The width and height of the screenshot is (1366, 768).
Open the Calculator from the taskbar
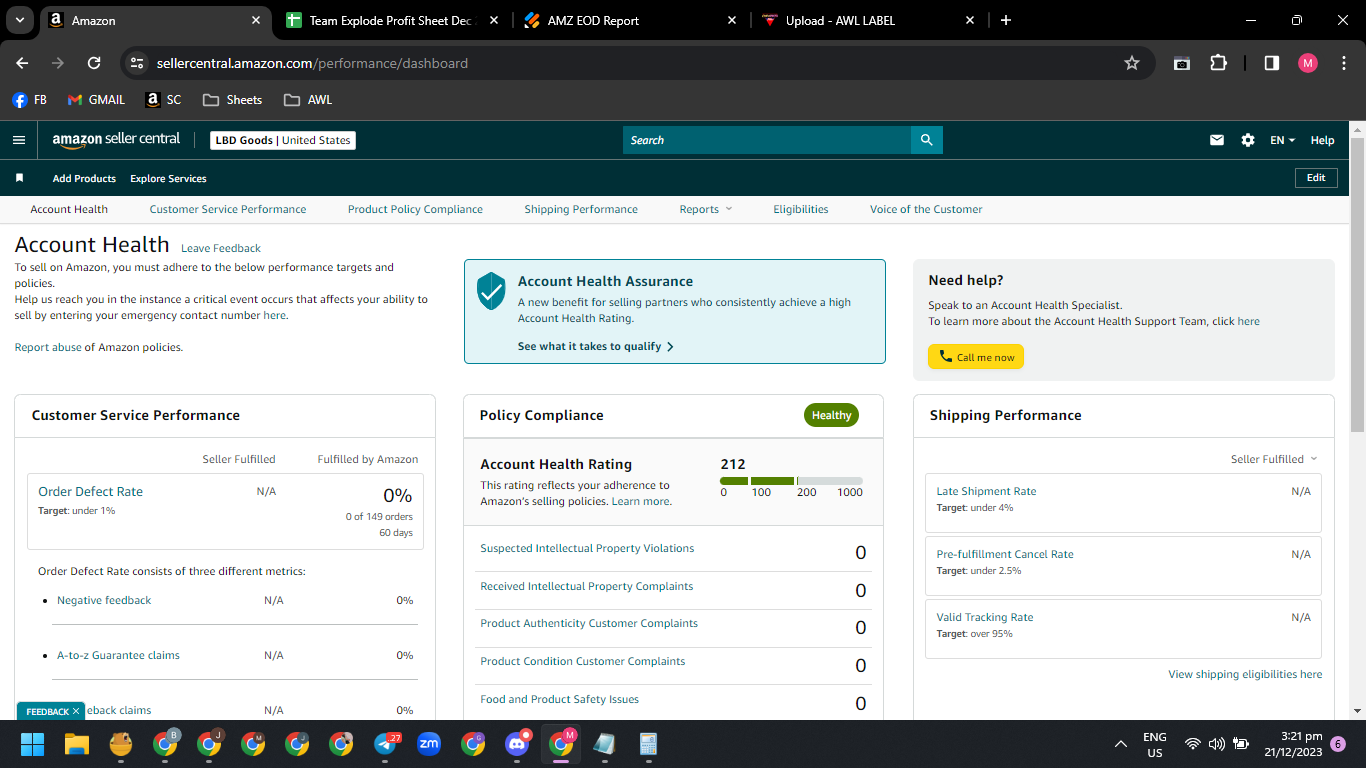click(648, 744)
